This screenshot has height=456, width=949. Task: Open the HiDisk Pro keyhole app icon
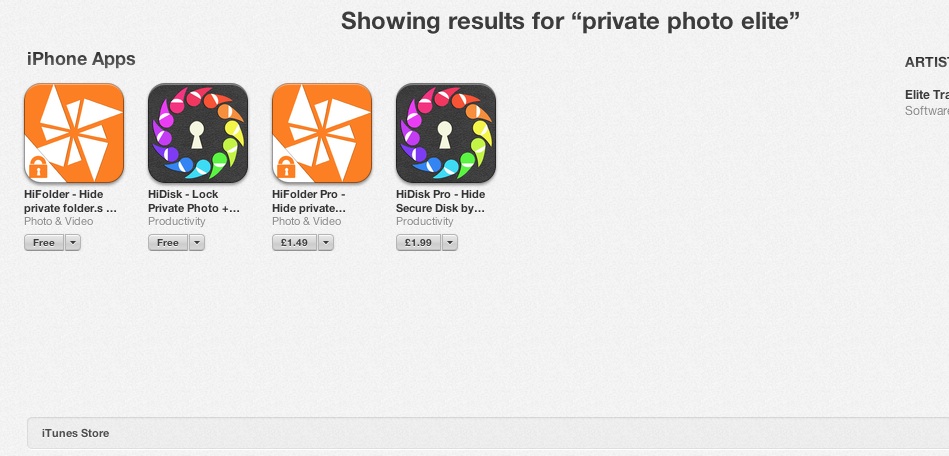pos(446,133)
